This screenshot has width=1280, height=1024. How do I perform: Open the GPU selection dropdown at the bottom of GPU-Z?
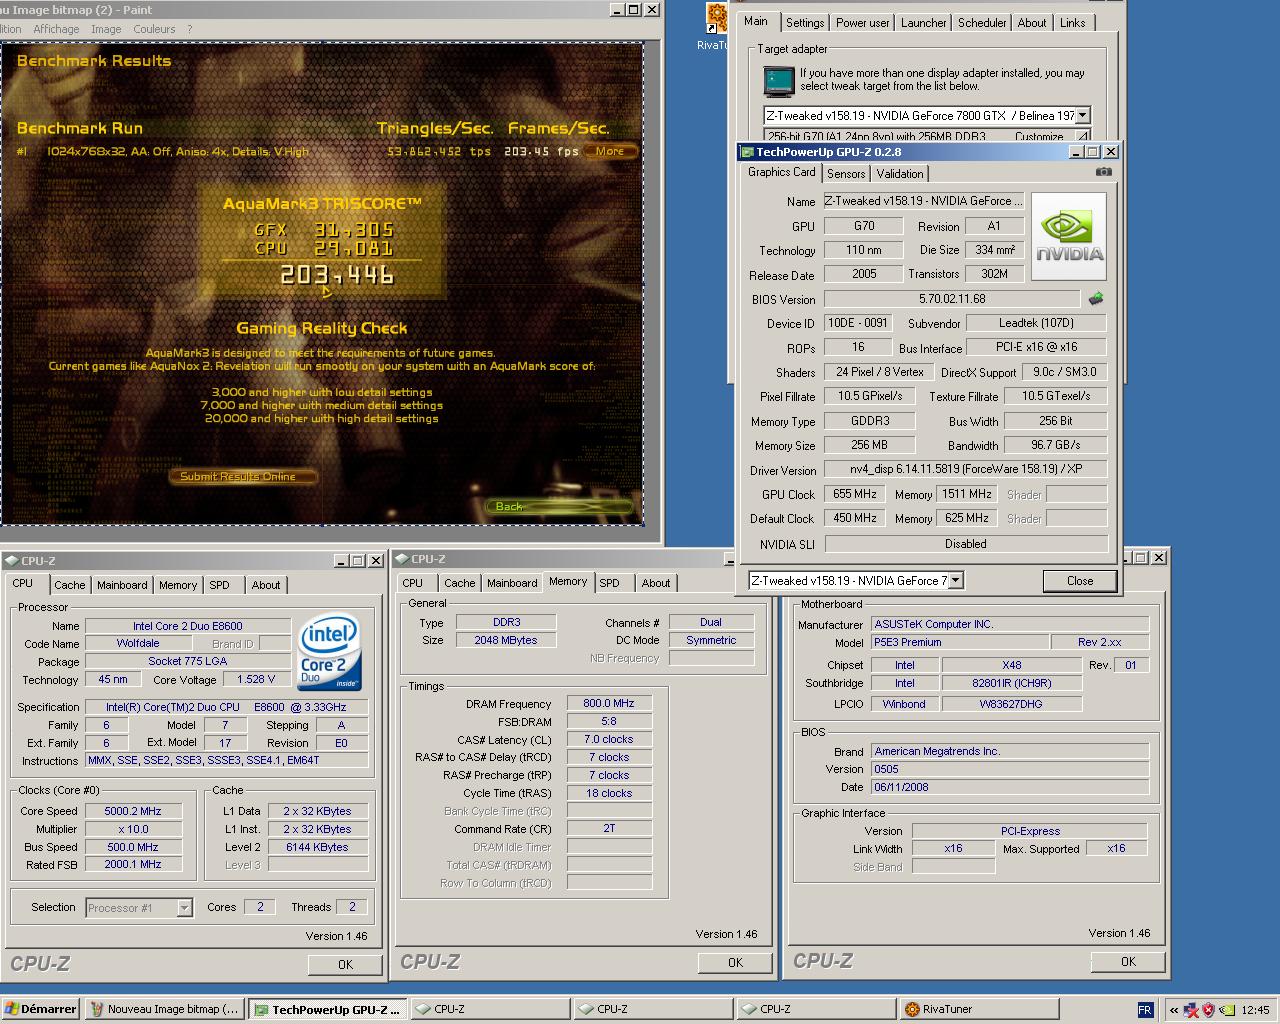(x=955, y=580)
